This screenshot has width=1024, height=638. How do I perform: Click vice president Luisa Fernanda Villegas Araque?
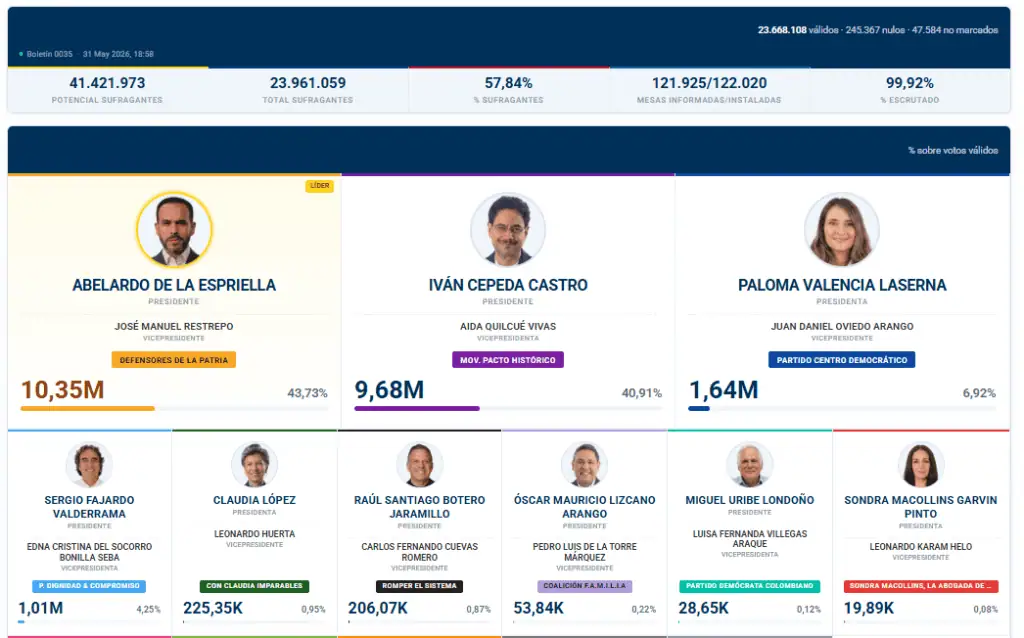[750, 539]
